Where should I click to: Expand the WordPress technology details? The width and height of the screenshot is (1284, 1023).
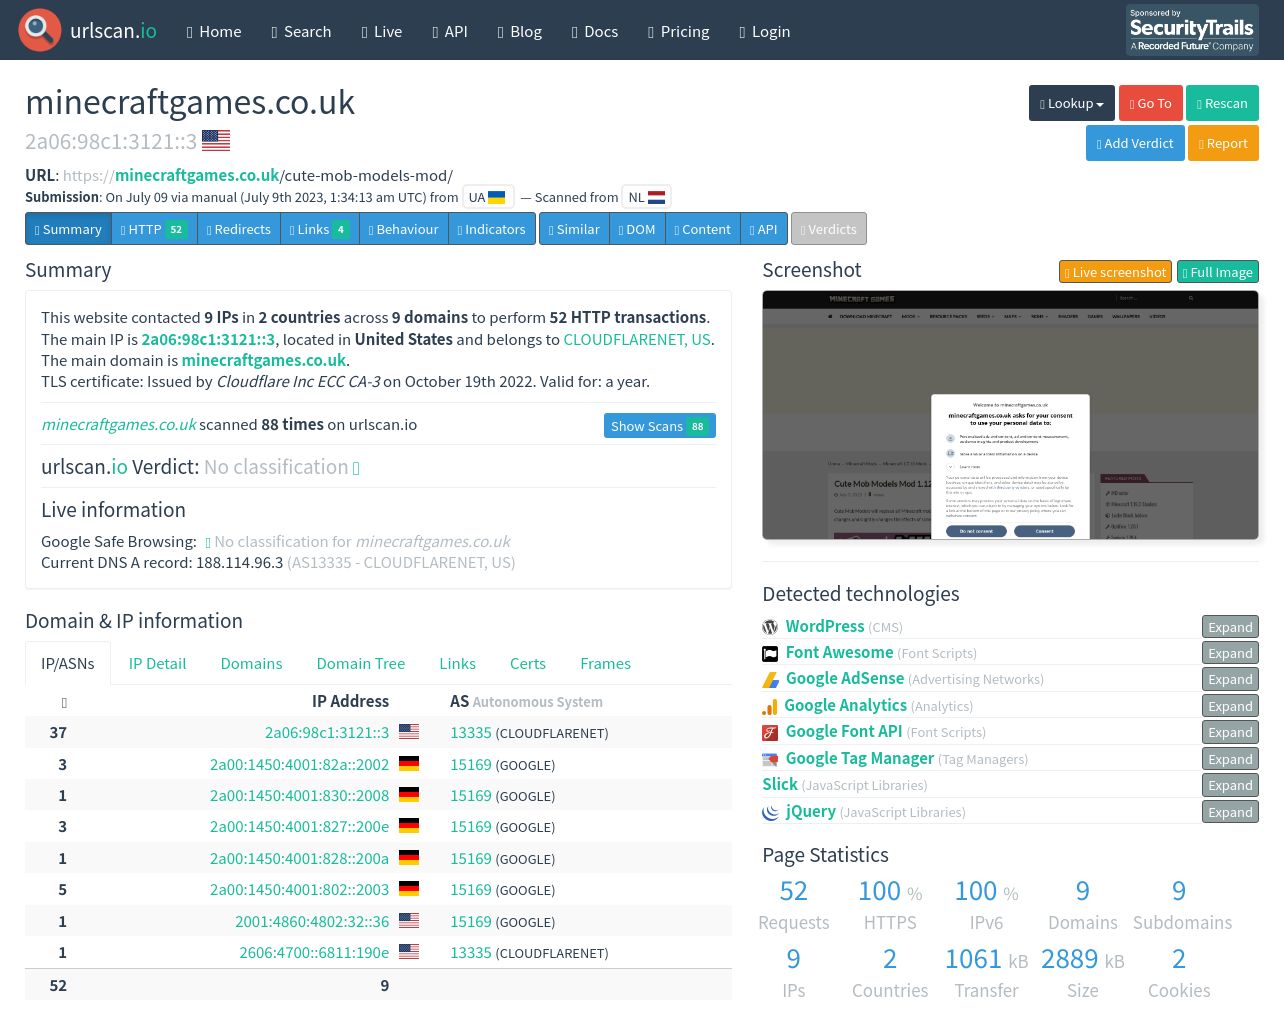click(1230, 627)
